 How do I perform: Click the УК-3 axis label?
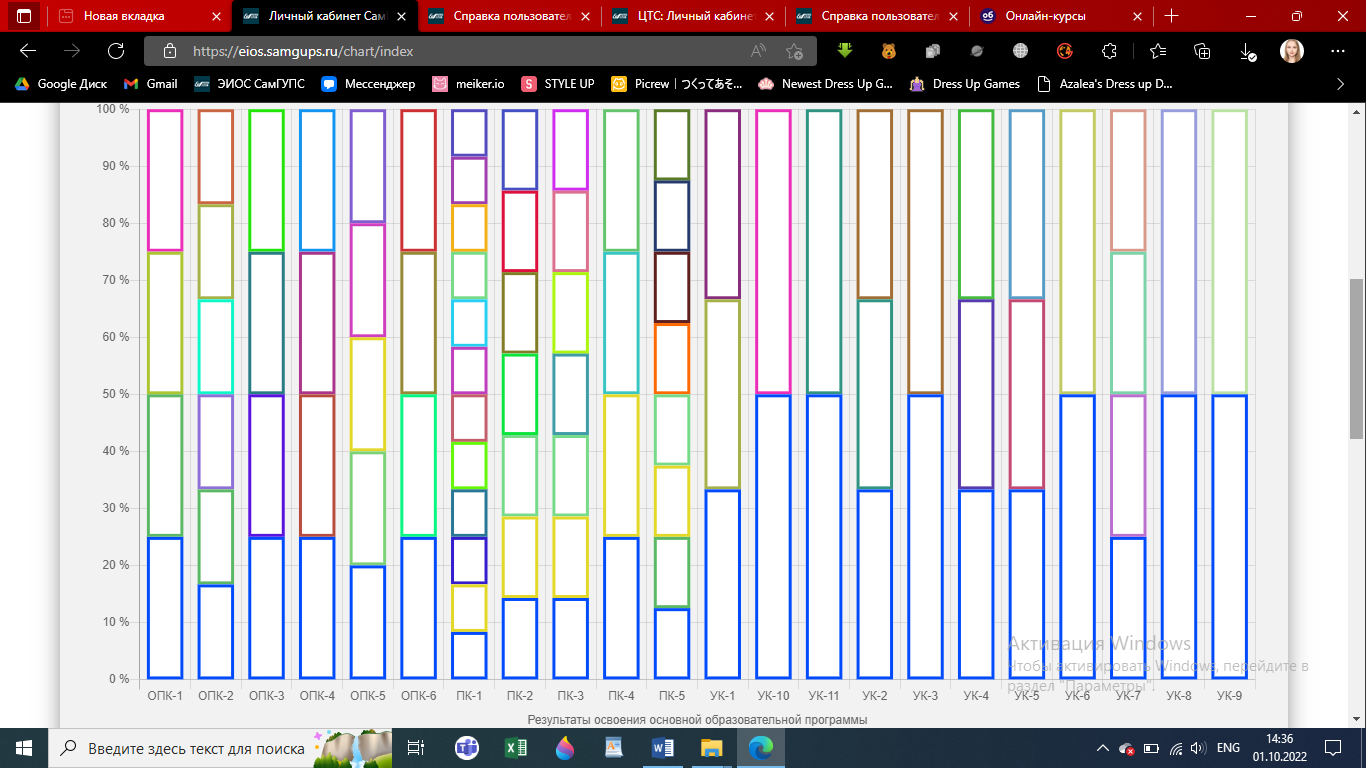click(x=925, y=695)
